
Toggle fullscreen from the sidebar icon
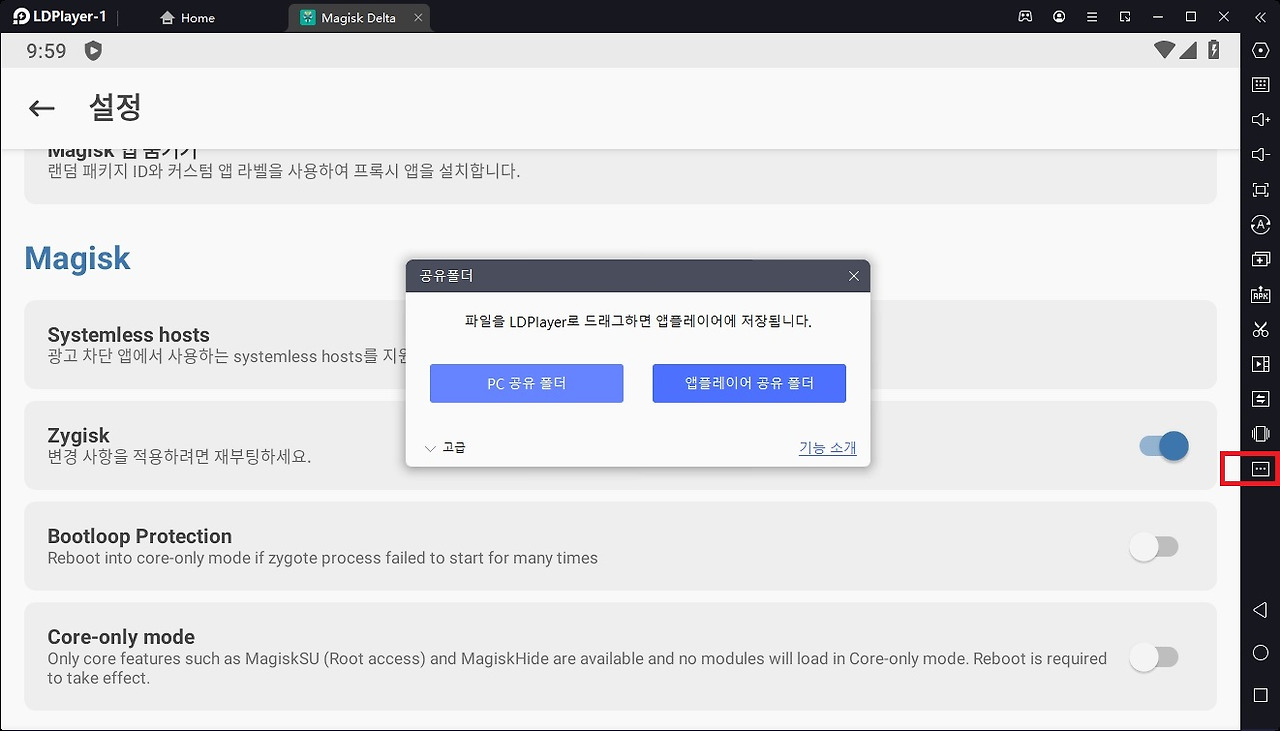(x=1260, y=189)
